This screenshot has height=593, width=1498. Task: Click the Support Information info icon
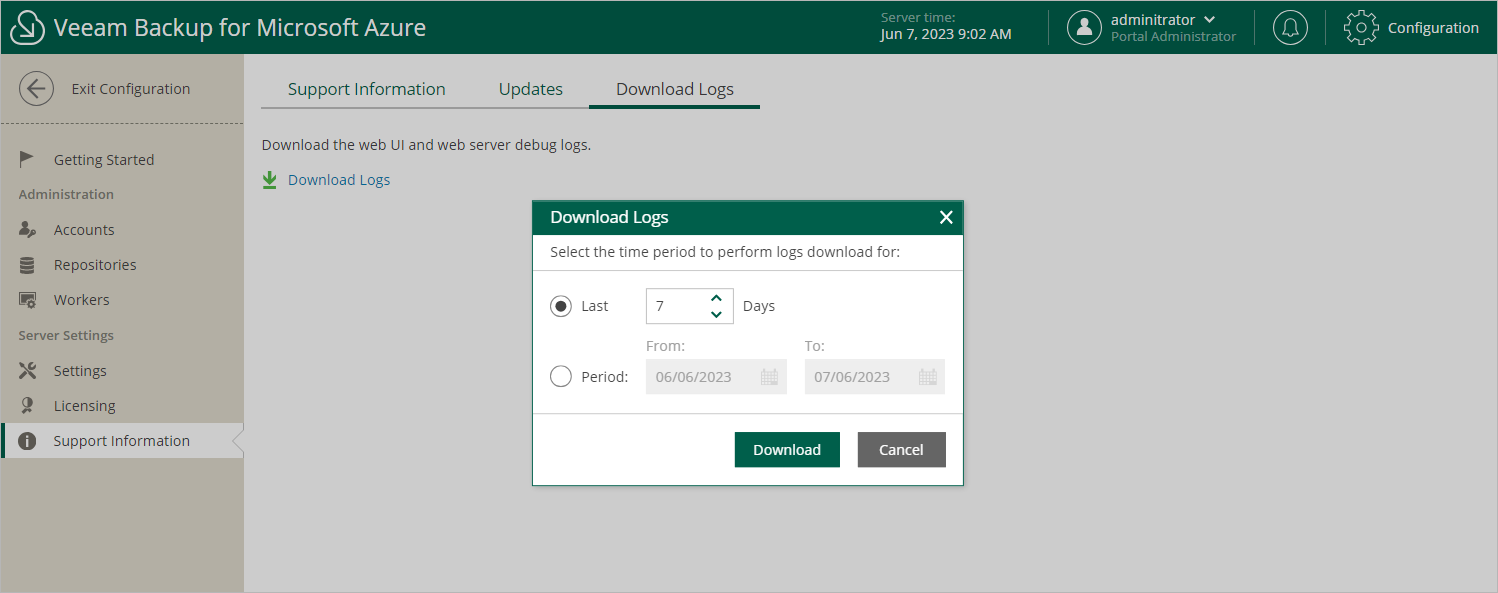[28, 441]
